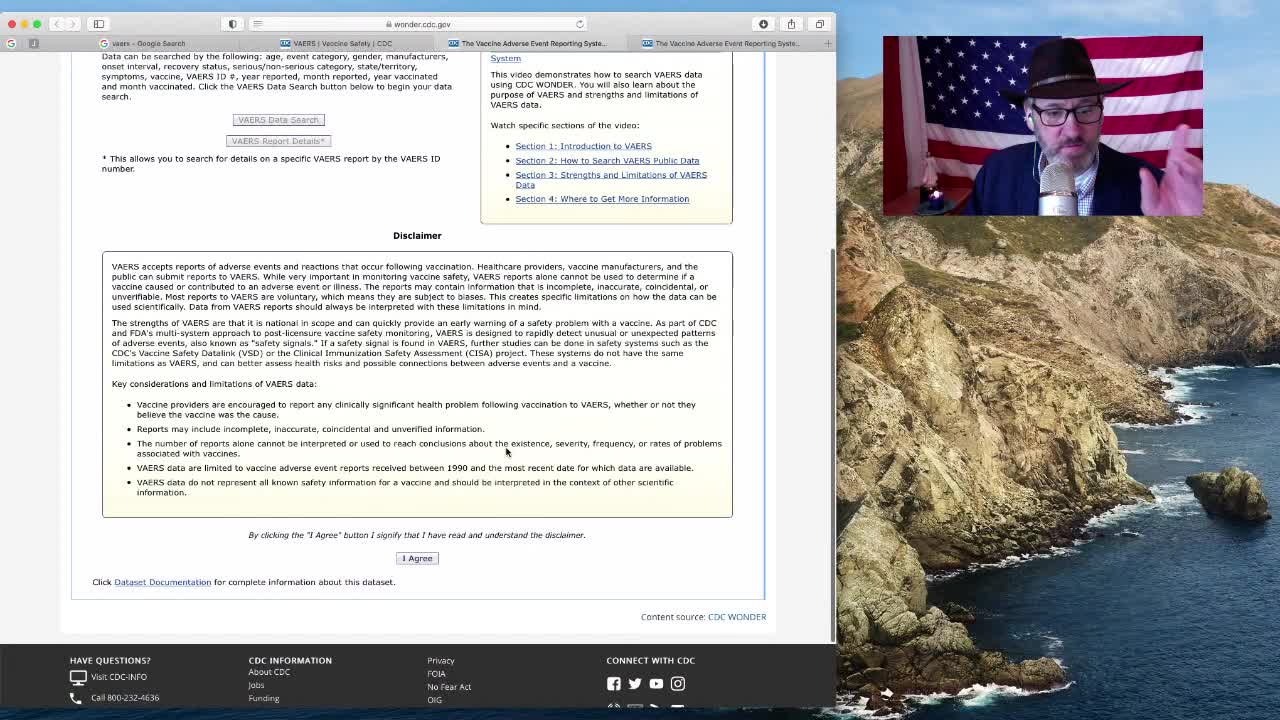1280x720 pixels.
Task: Reload the wonder.cdc.gov page
Action: point(580,24)
